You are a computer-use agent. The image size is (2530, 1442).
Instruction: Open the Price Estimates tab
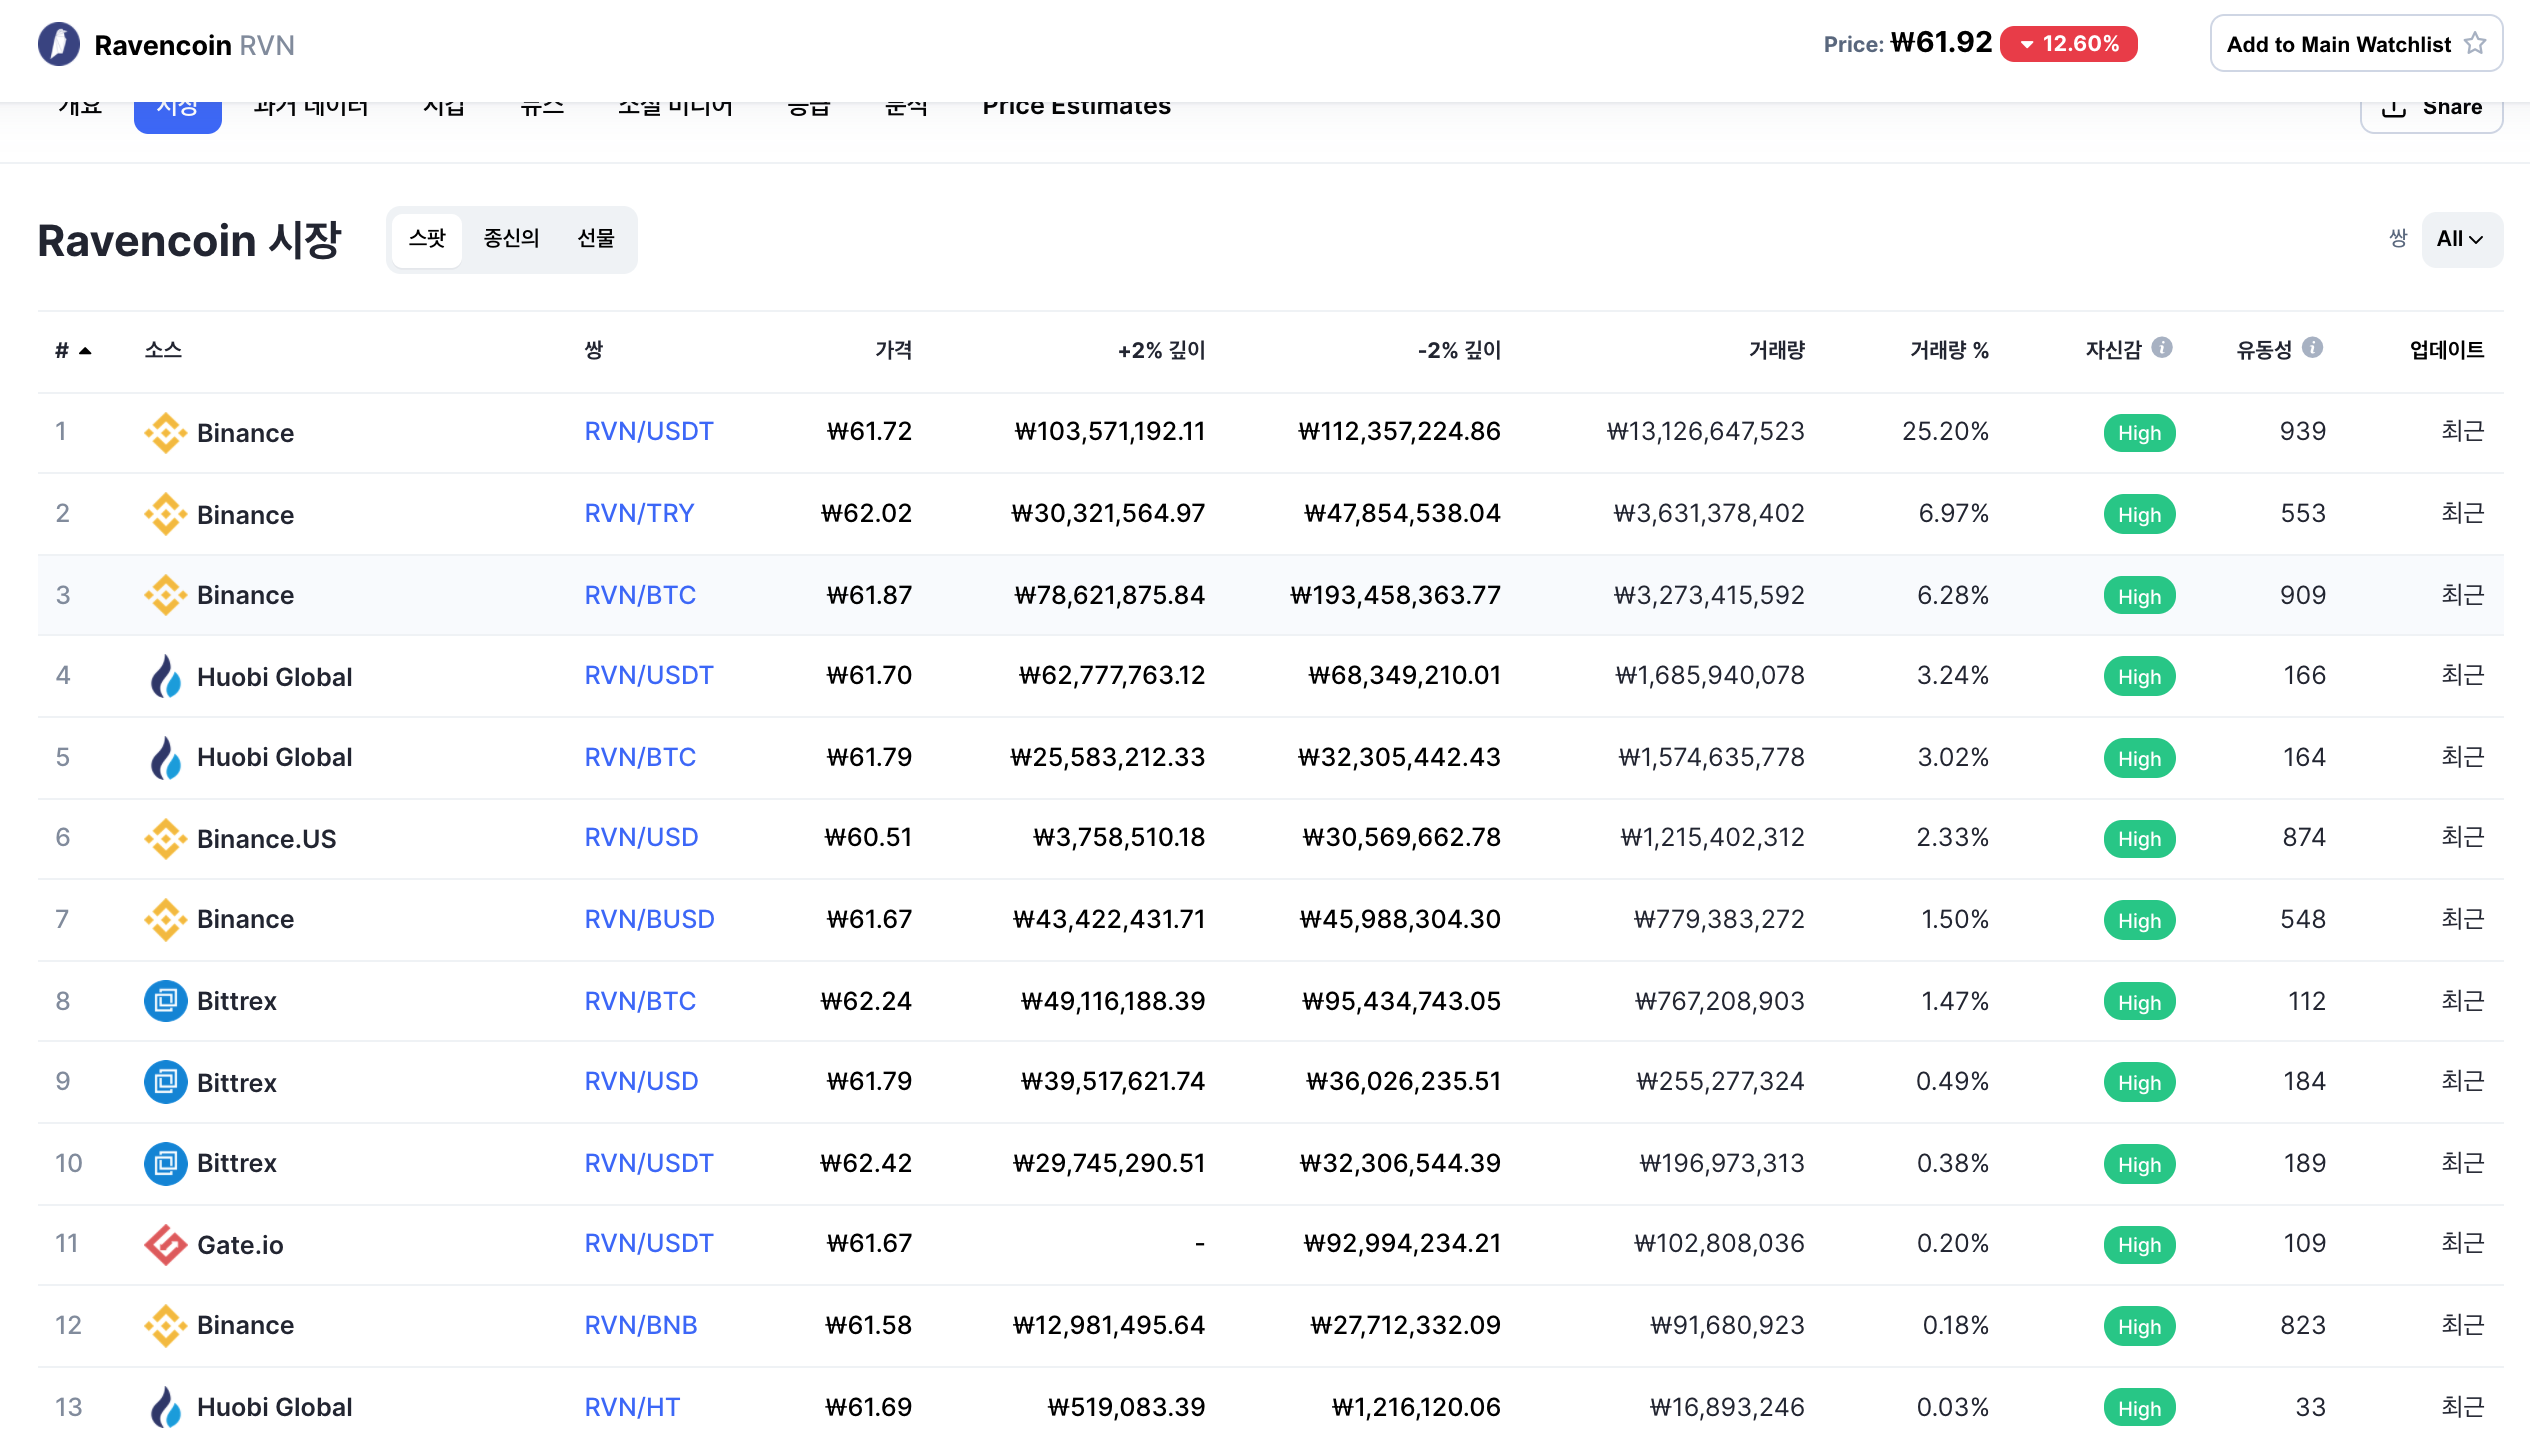click(1076, 106)
